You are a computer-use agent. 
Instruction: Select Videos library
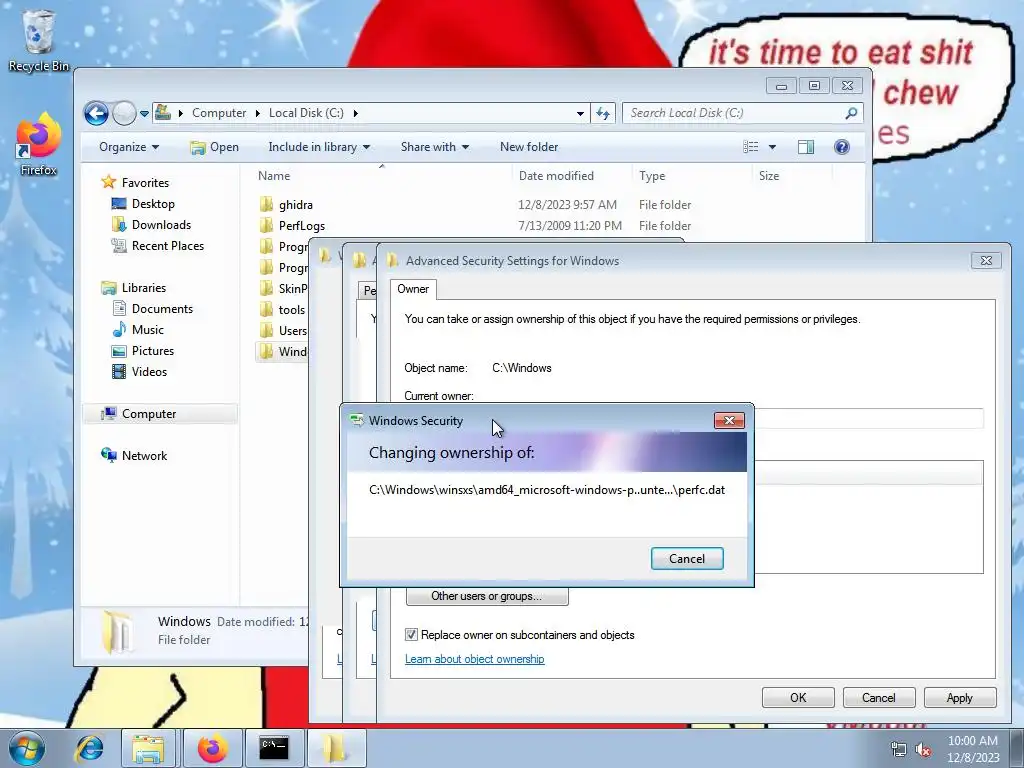tap(149, 372)
